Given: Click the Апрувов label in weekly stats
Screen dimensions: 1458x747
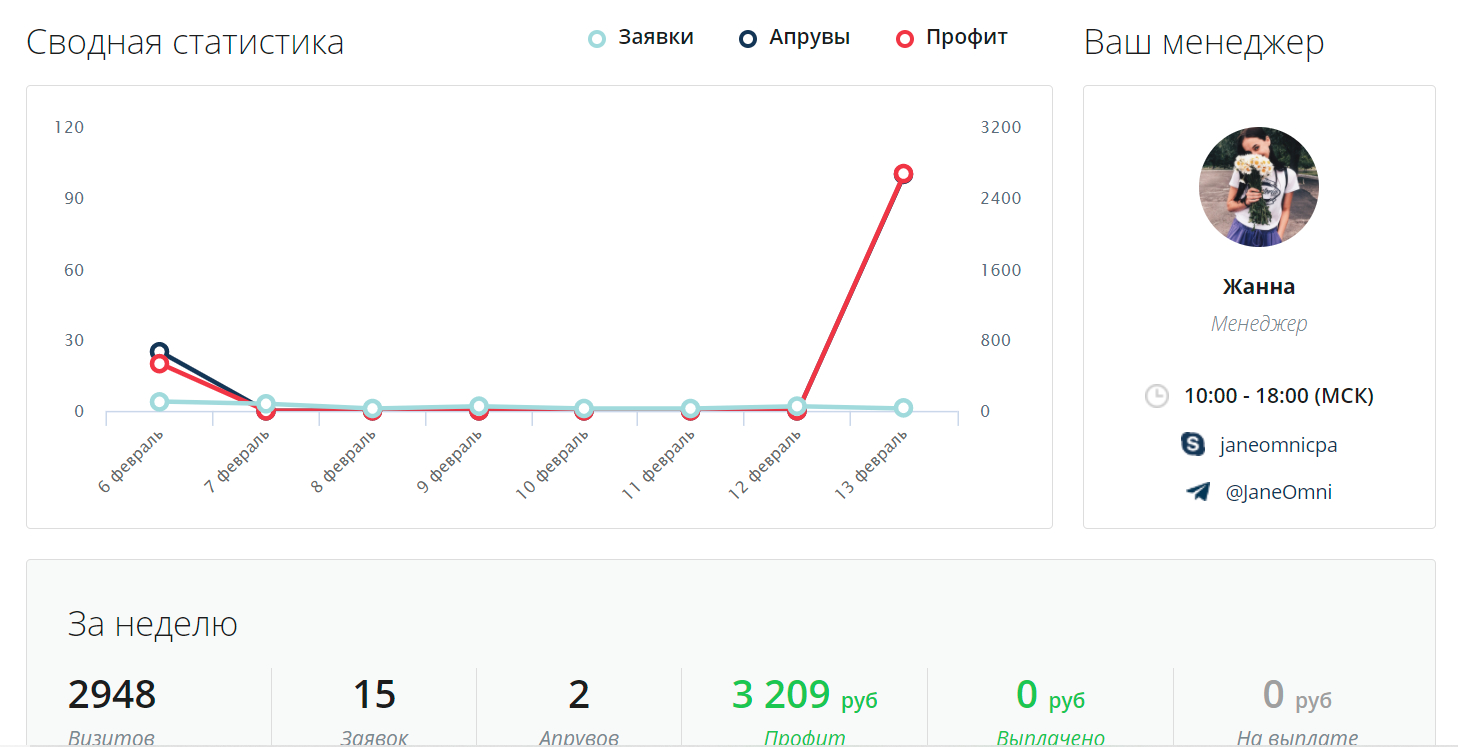Looking at the screenshot, I should tap(578, 738).
